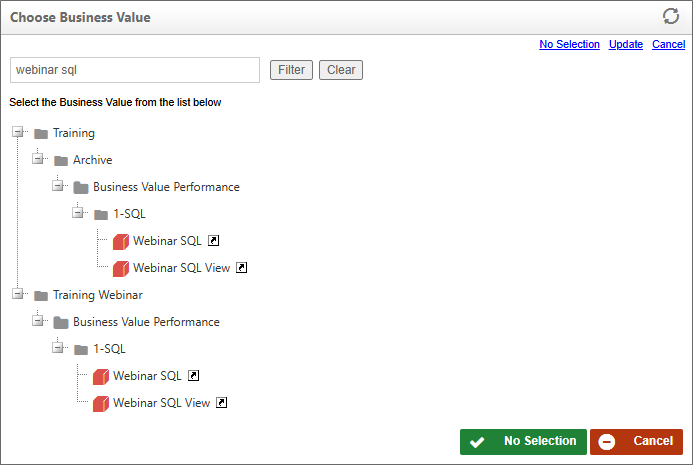Collapse Business Value Performance under Archive
Image resolution: width=693 pixels, height=465 pixels.
[x=57, y=185]
